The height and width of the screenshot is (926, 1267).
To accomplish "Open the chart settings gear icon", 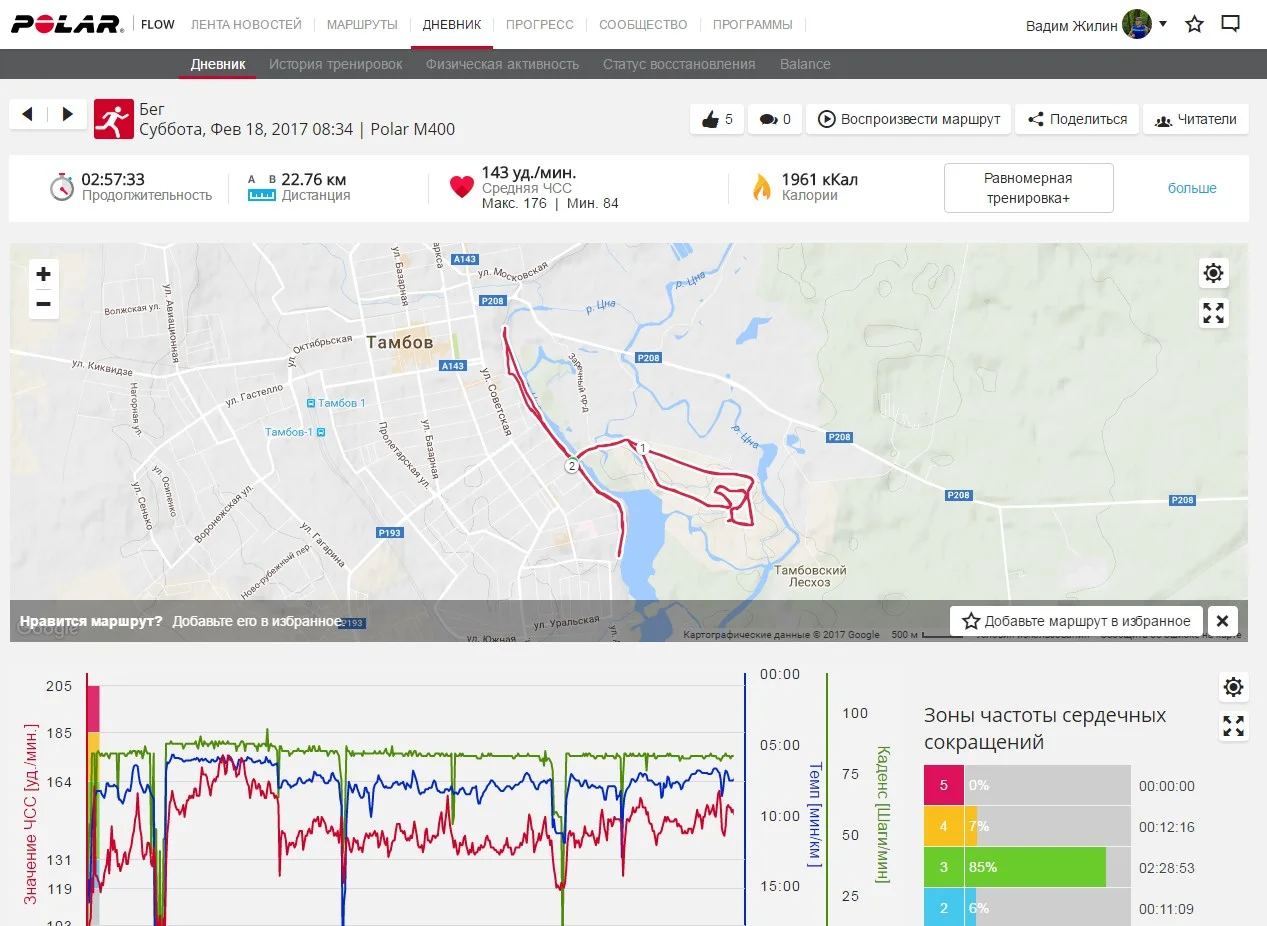I will (x=1233, y=687).
